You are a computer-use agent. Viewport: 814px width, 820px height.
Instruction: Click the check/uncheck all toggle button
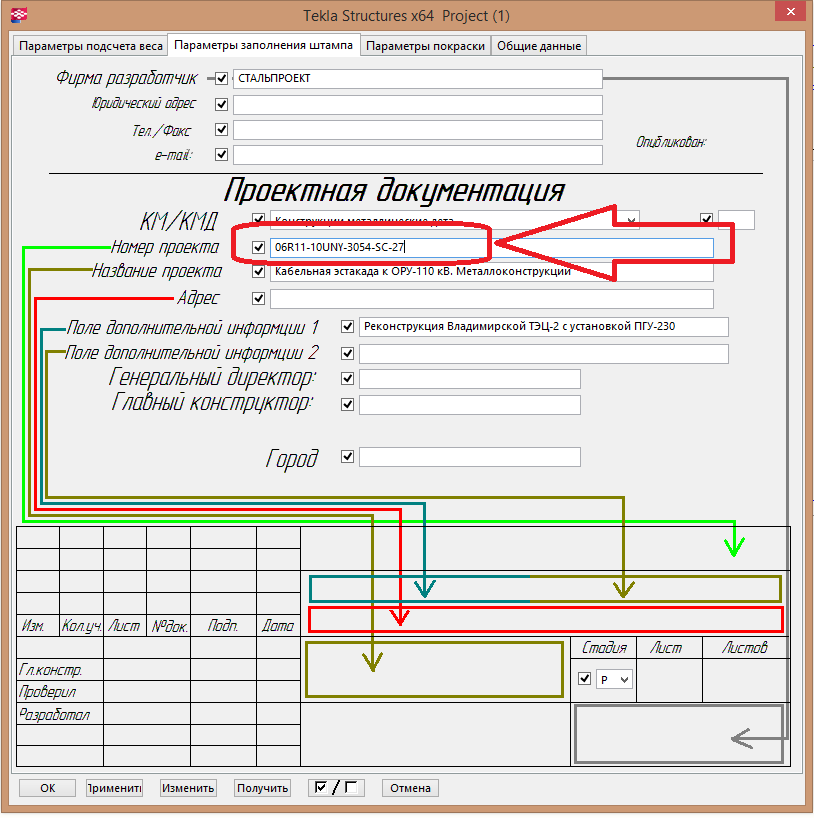[336, 788]
